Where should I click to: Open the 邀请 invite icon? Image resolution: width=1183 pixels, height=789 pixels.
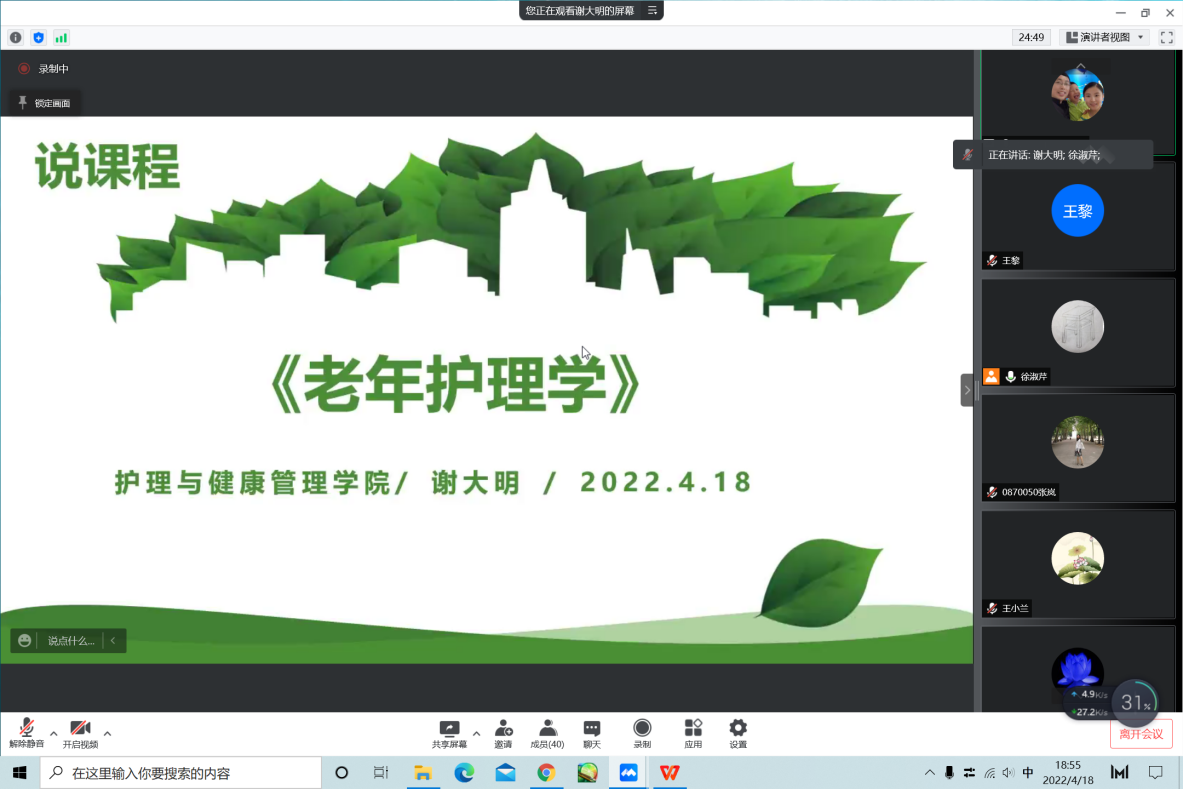(x=503, y=733)
